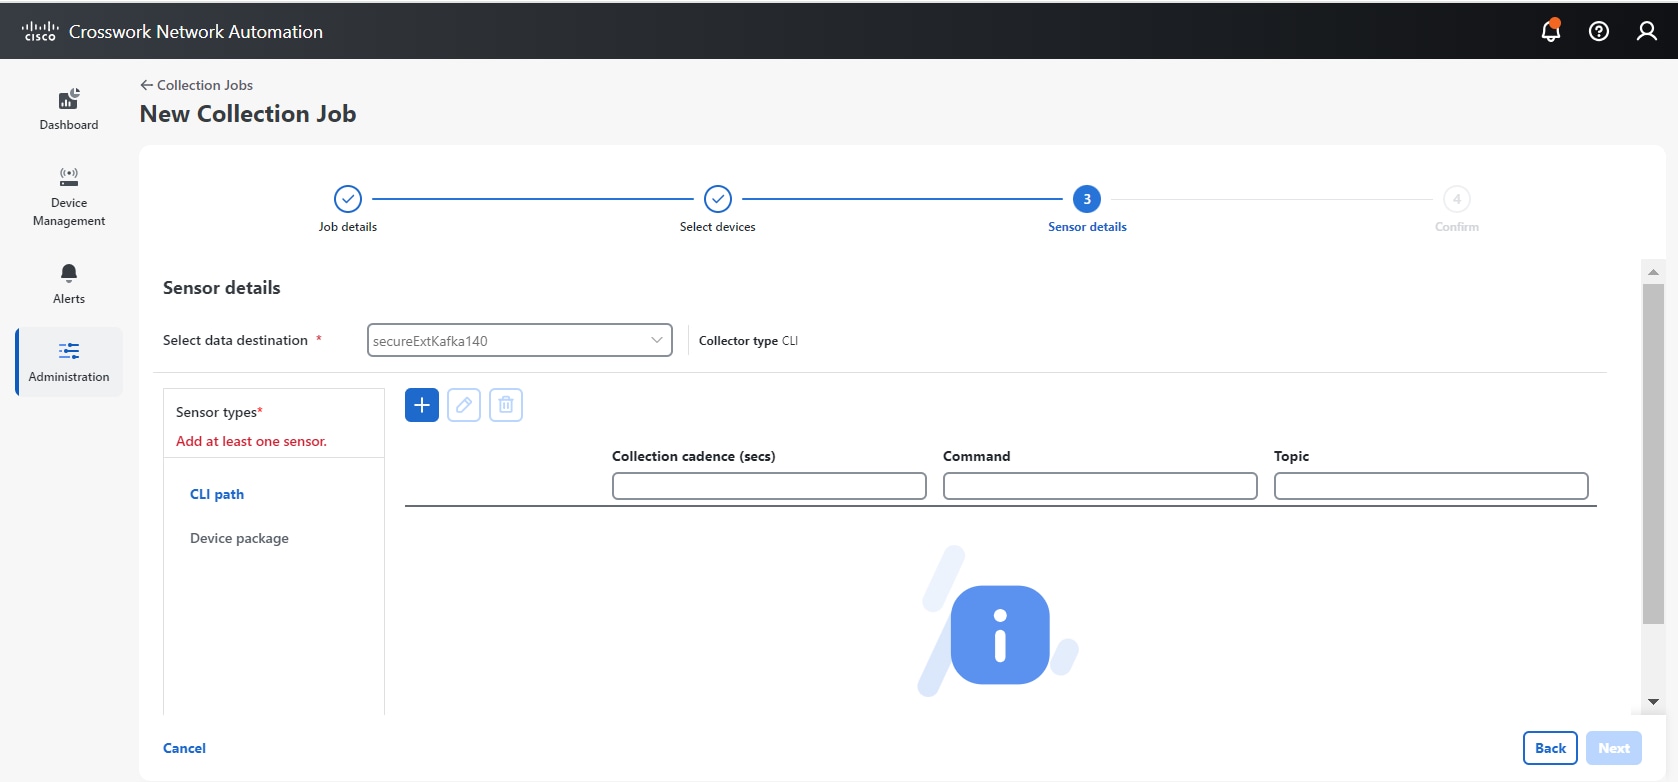Click the 'Collector type CLI' text
This screenshot has width=1678, height=782.
(x=748, y=341)
